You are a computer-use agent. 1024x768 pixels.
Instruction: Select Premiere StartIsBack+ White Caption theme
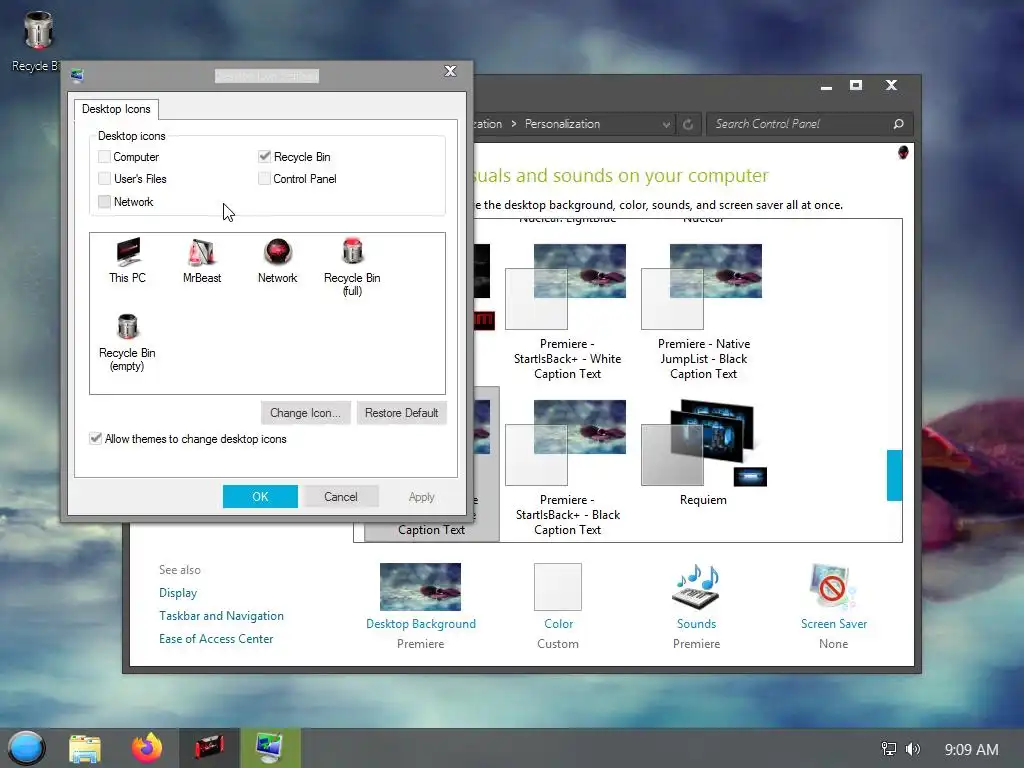pyautogui.click(x=567, y=312)
